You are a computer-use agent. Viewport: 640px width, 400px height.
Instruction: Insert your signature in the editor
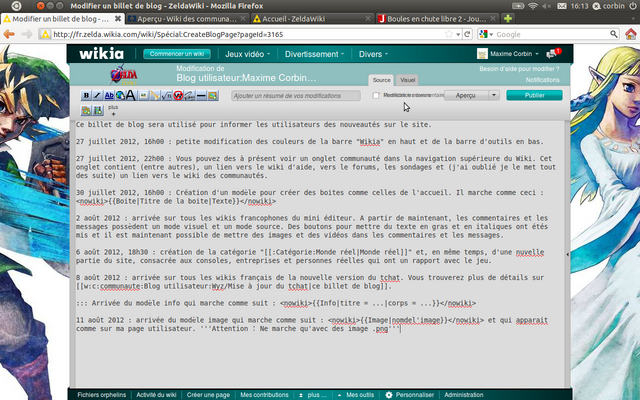tap(189, 96)
